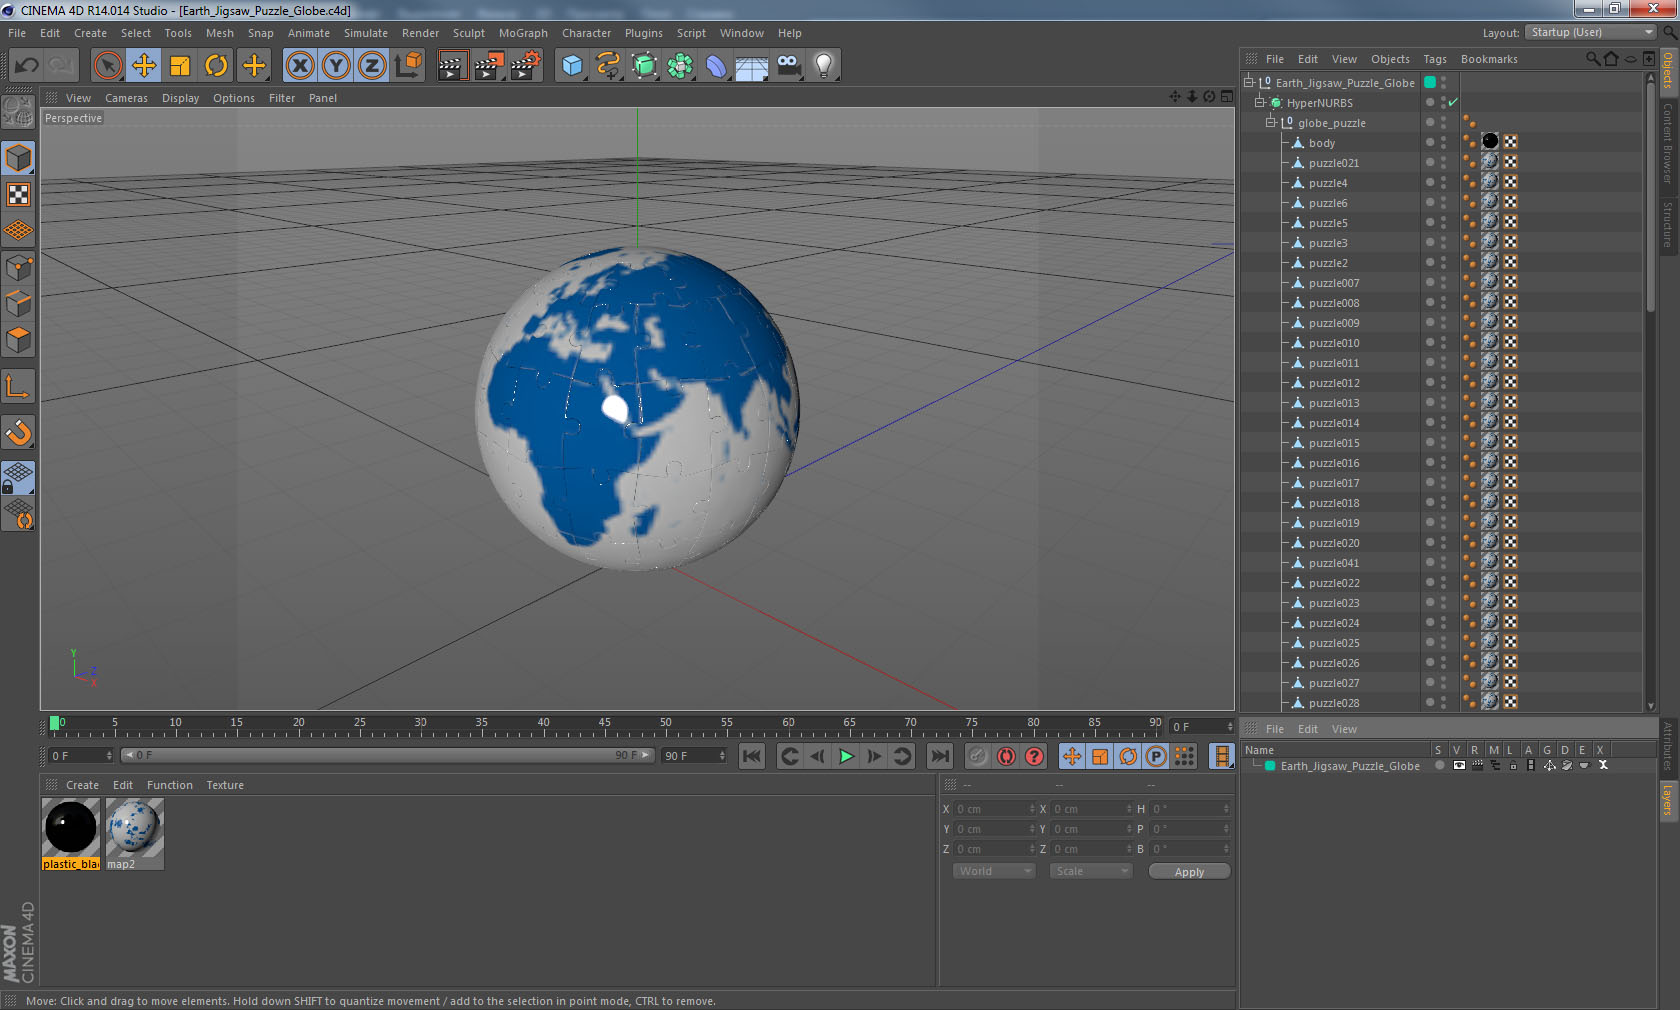Toggle HyperNURBS enabled green checkmark
Screen dimensions: 1680x1010
pos(1453,102)
